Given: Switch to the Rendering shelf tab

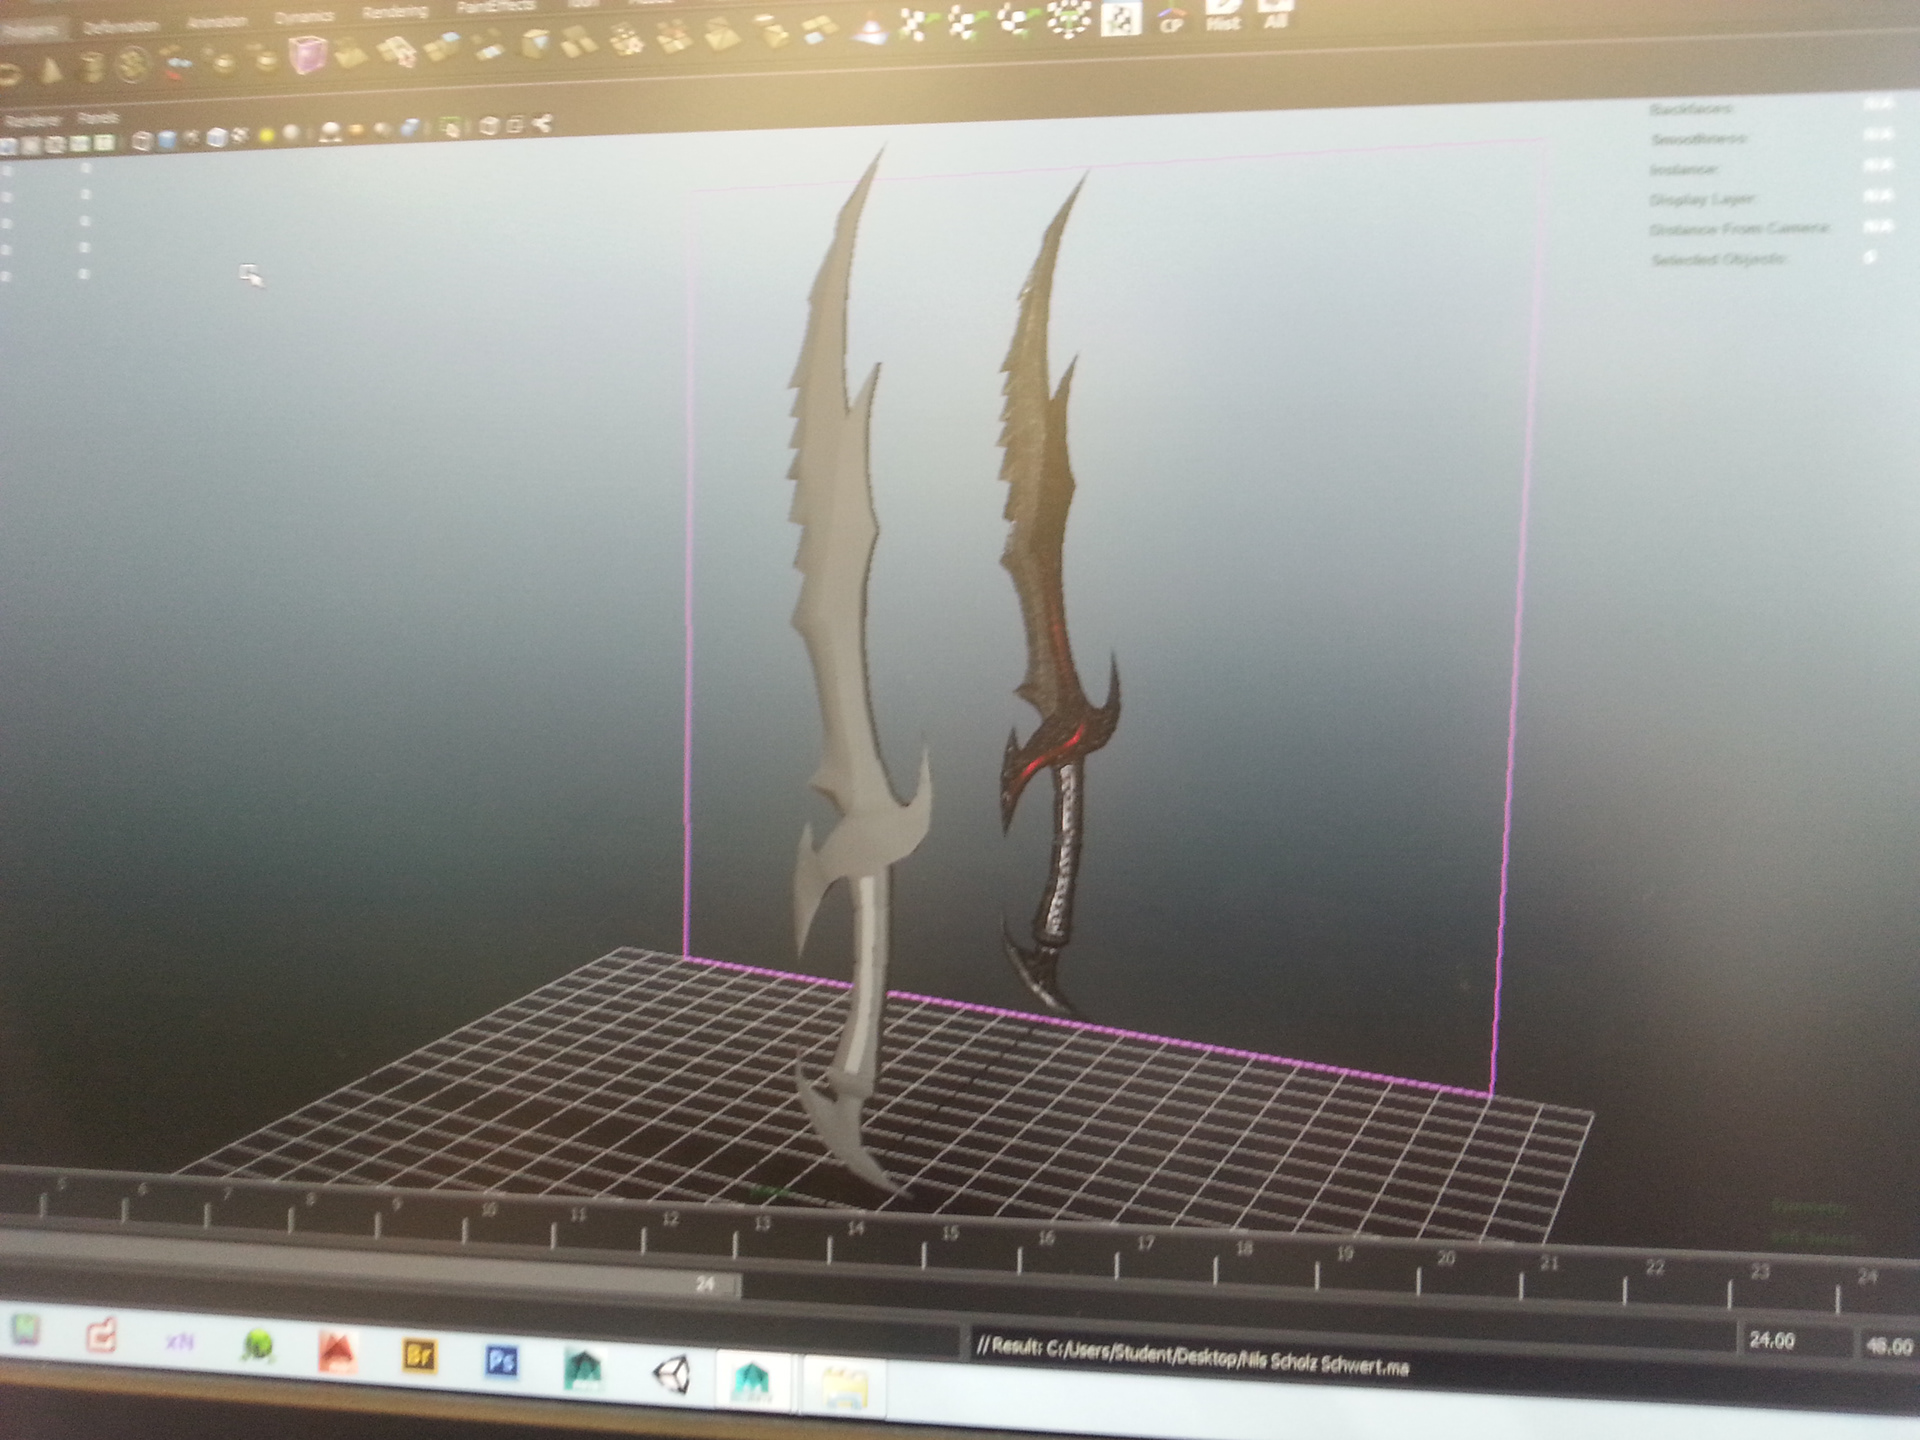Looking at the screenshot, I should pyautogui.click(x=395, y=13).
